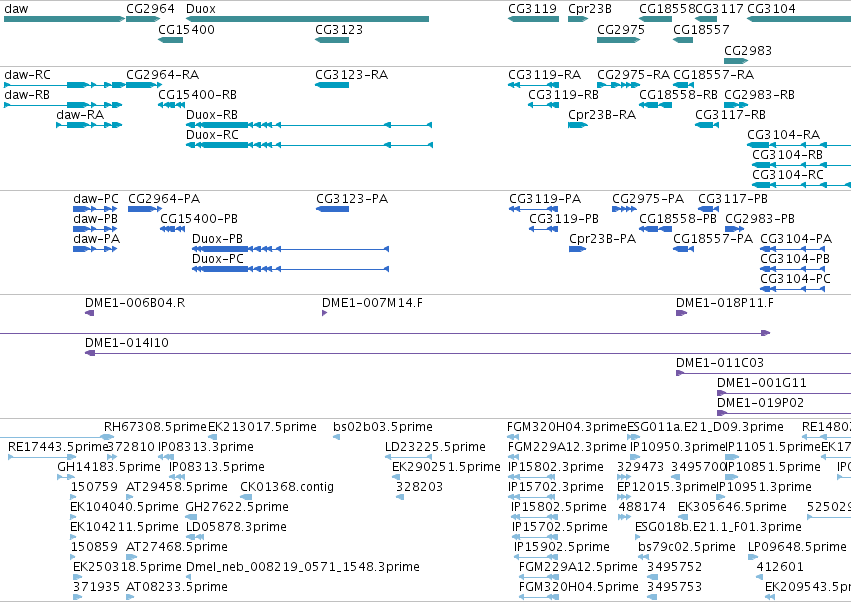
Task: Select the Duox-PB protein label
Action: (x=217, y=239)
